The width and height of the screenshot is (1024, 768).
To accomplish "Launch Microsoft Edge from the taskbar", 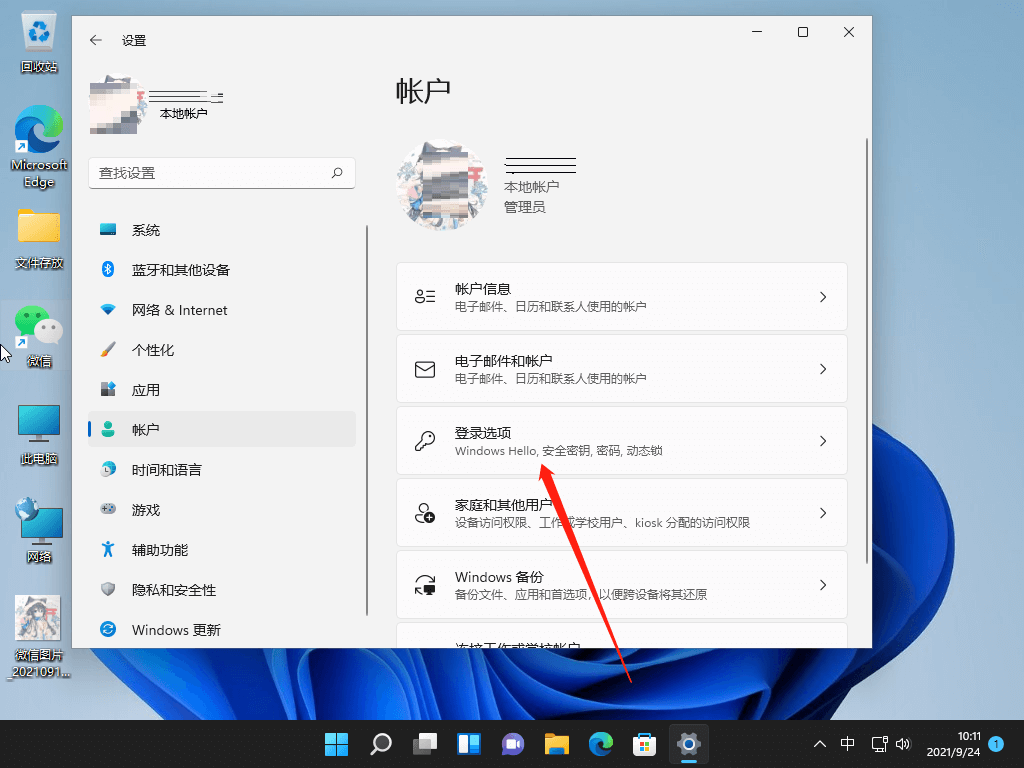I will pyautogui.click(x=600, y=744).
